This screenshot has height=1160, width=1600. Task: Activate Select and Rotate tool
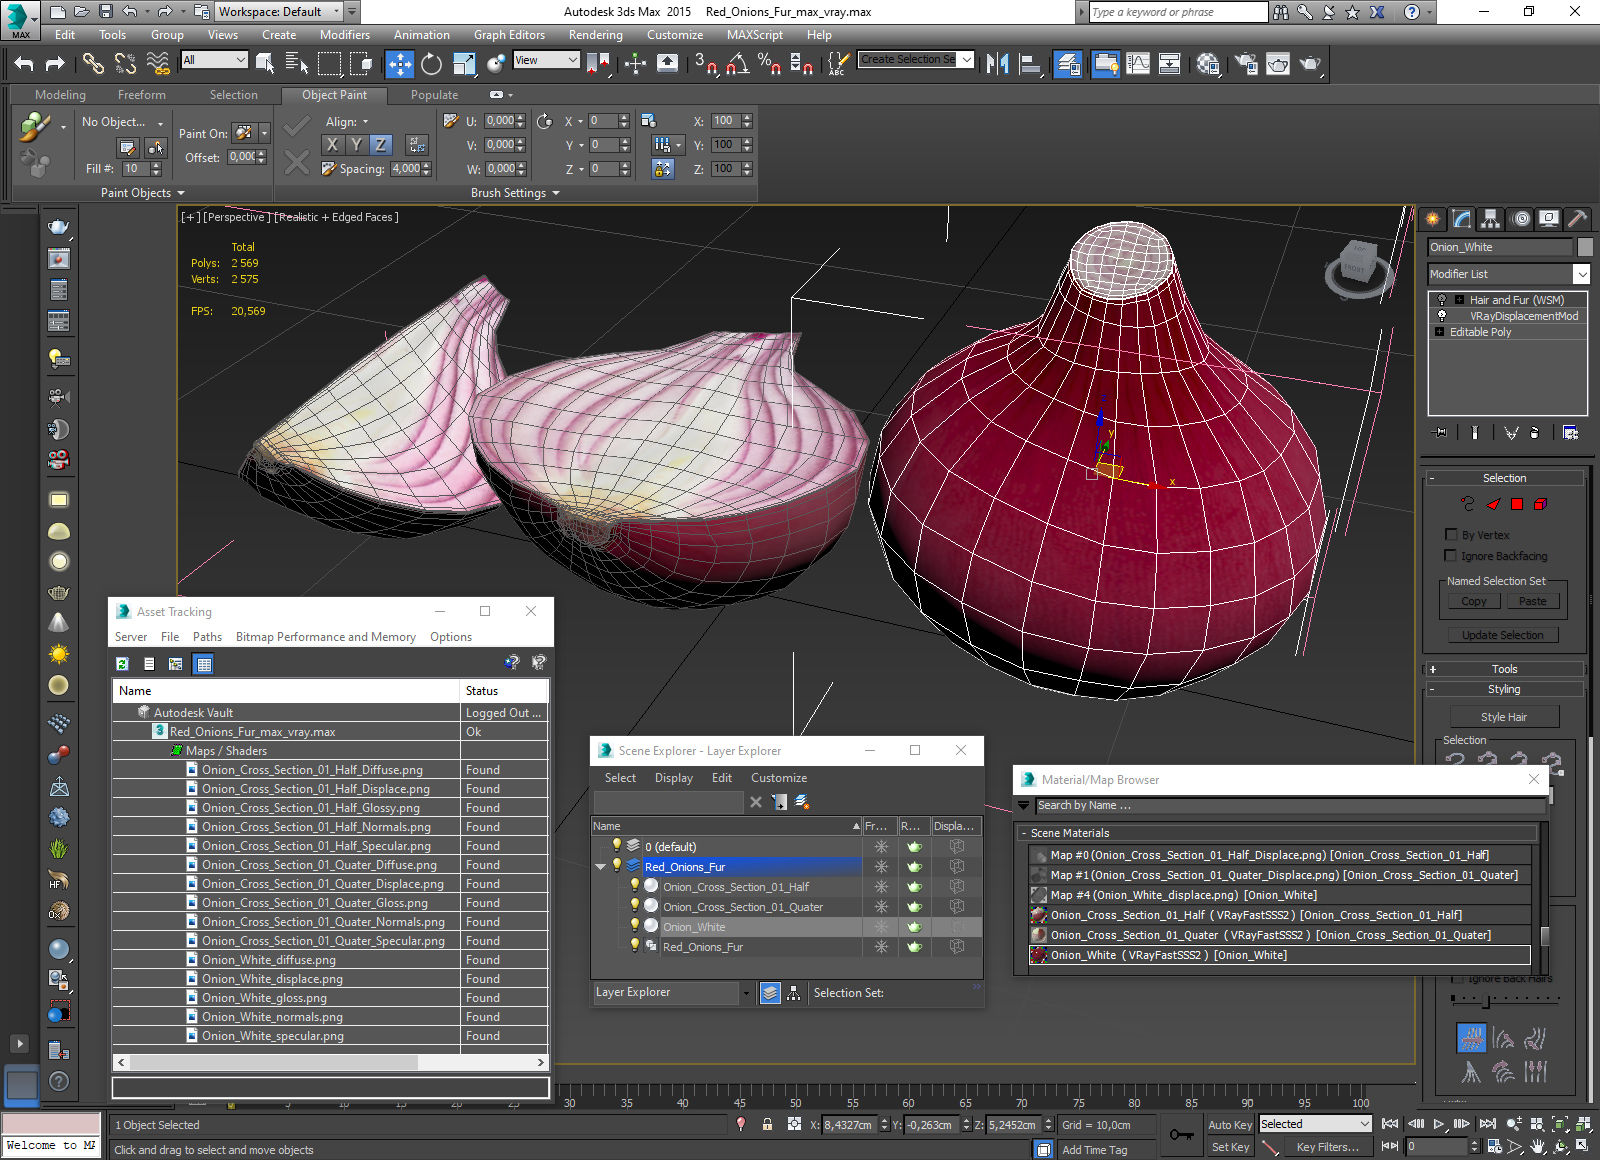coord(431,64)
